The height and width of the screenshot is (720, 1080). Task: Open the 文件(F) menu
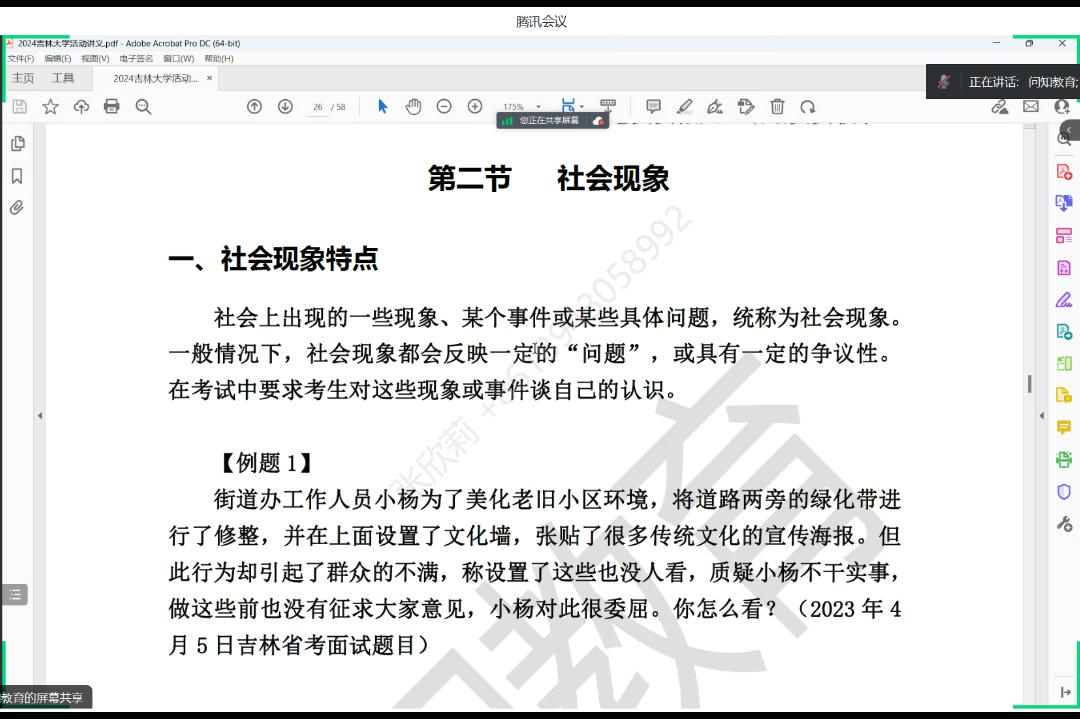tap(20, 59)
